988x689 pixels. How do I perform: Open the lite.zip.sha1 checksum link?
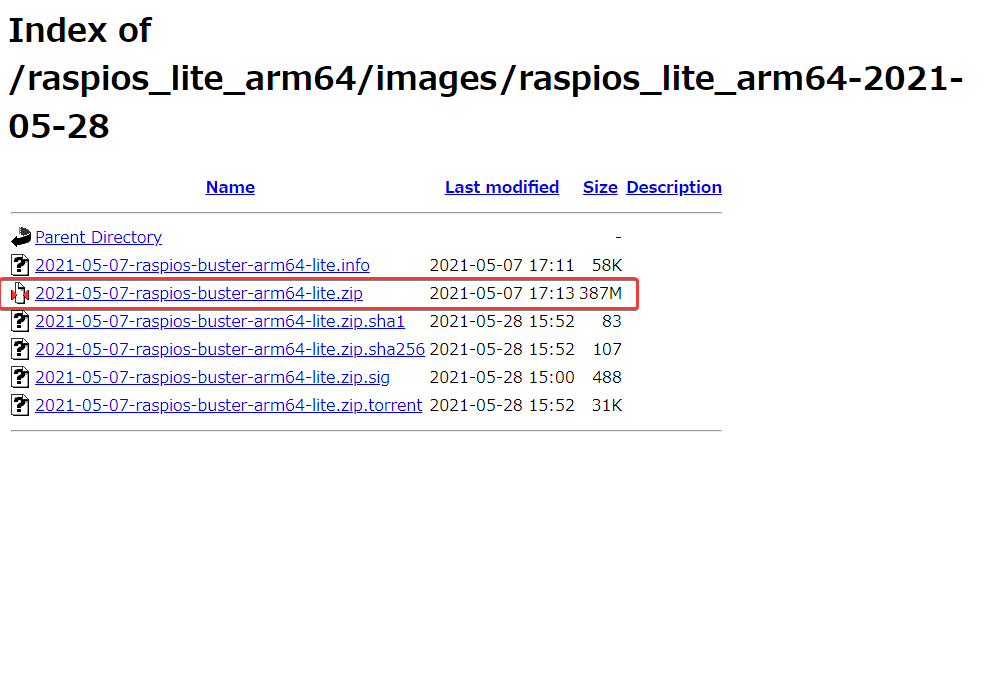coord(220,321)
